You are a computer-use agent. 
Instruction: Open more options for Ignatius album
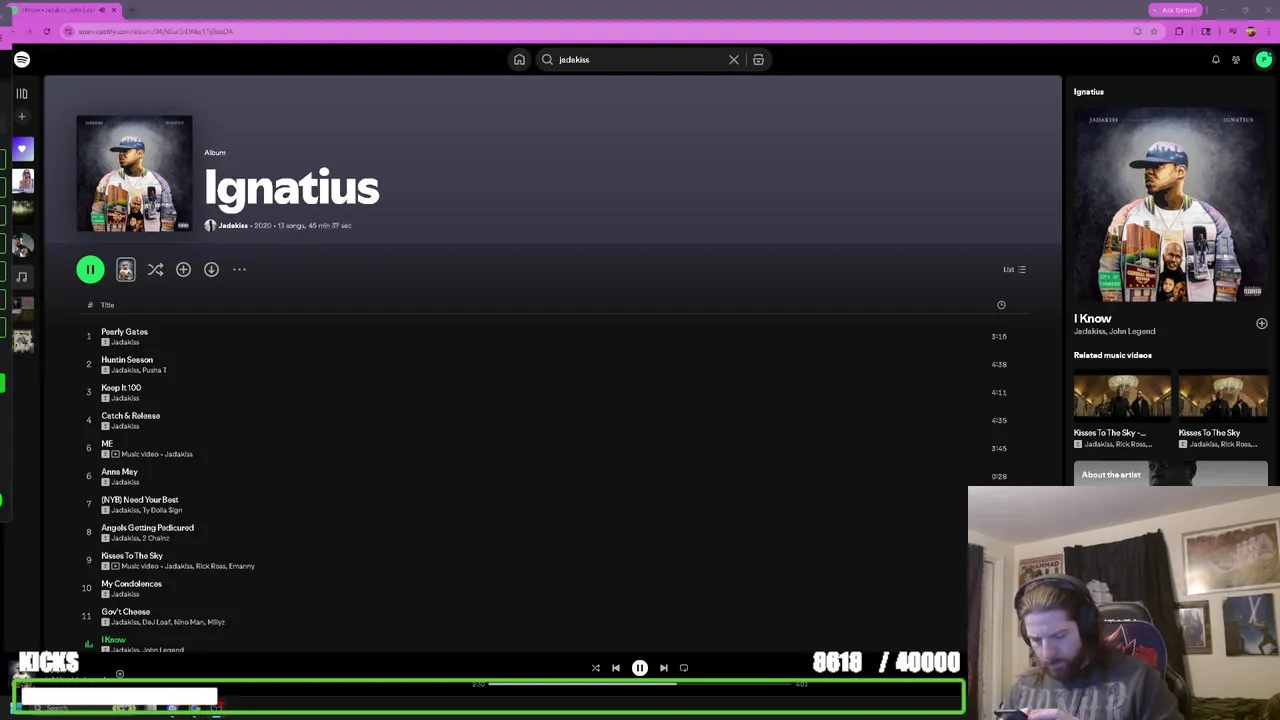pos(239,269)
